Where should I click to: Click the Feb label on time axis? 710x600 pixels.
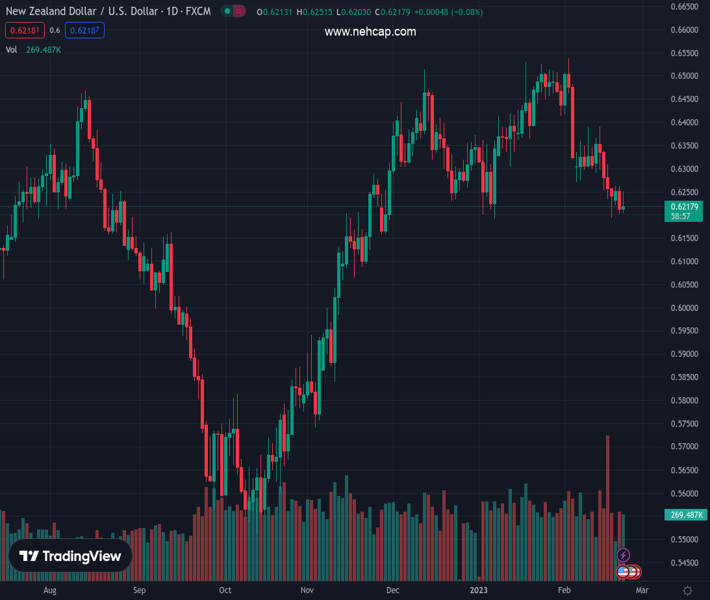click(563, 590)
